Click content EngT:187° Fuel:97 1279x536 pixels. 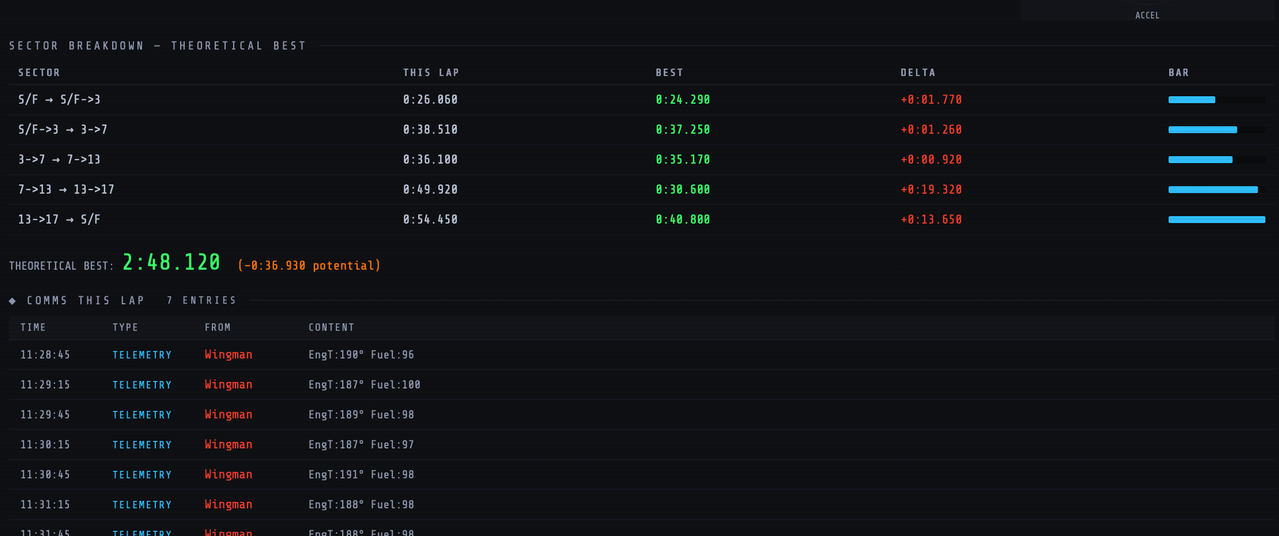361,445
